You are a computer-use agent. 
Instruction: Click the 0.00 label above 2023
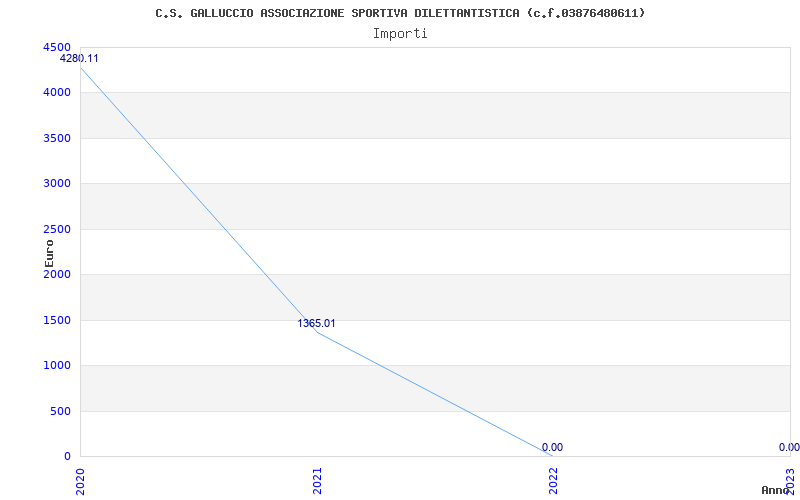pos(789,447)
